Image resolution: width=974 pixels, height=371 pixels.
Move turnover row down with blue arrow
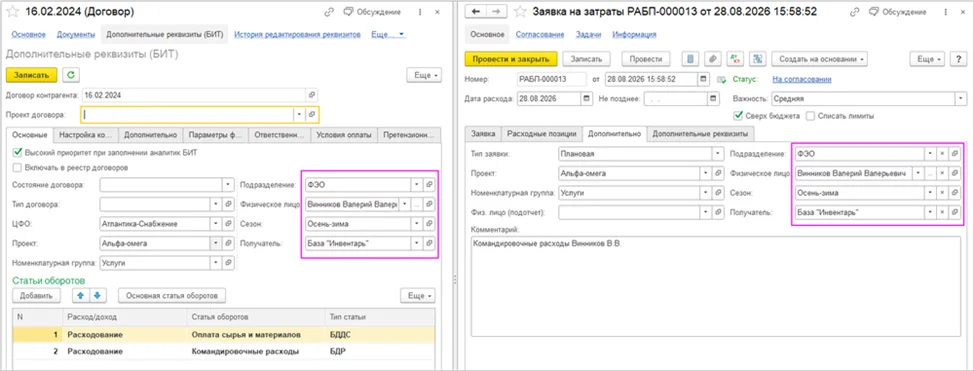point(97,295)
